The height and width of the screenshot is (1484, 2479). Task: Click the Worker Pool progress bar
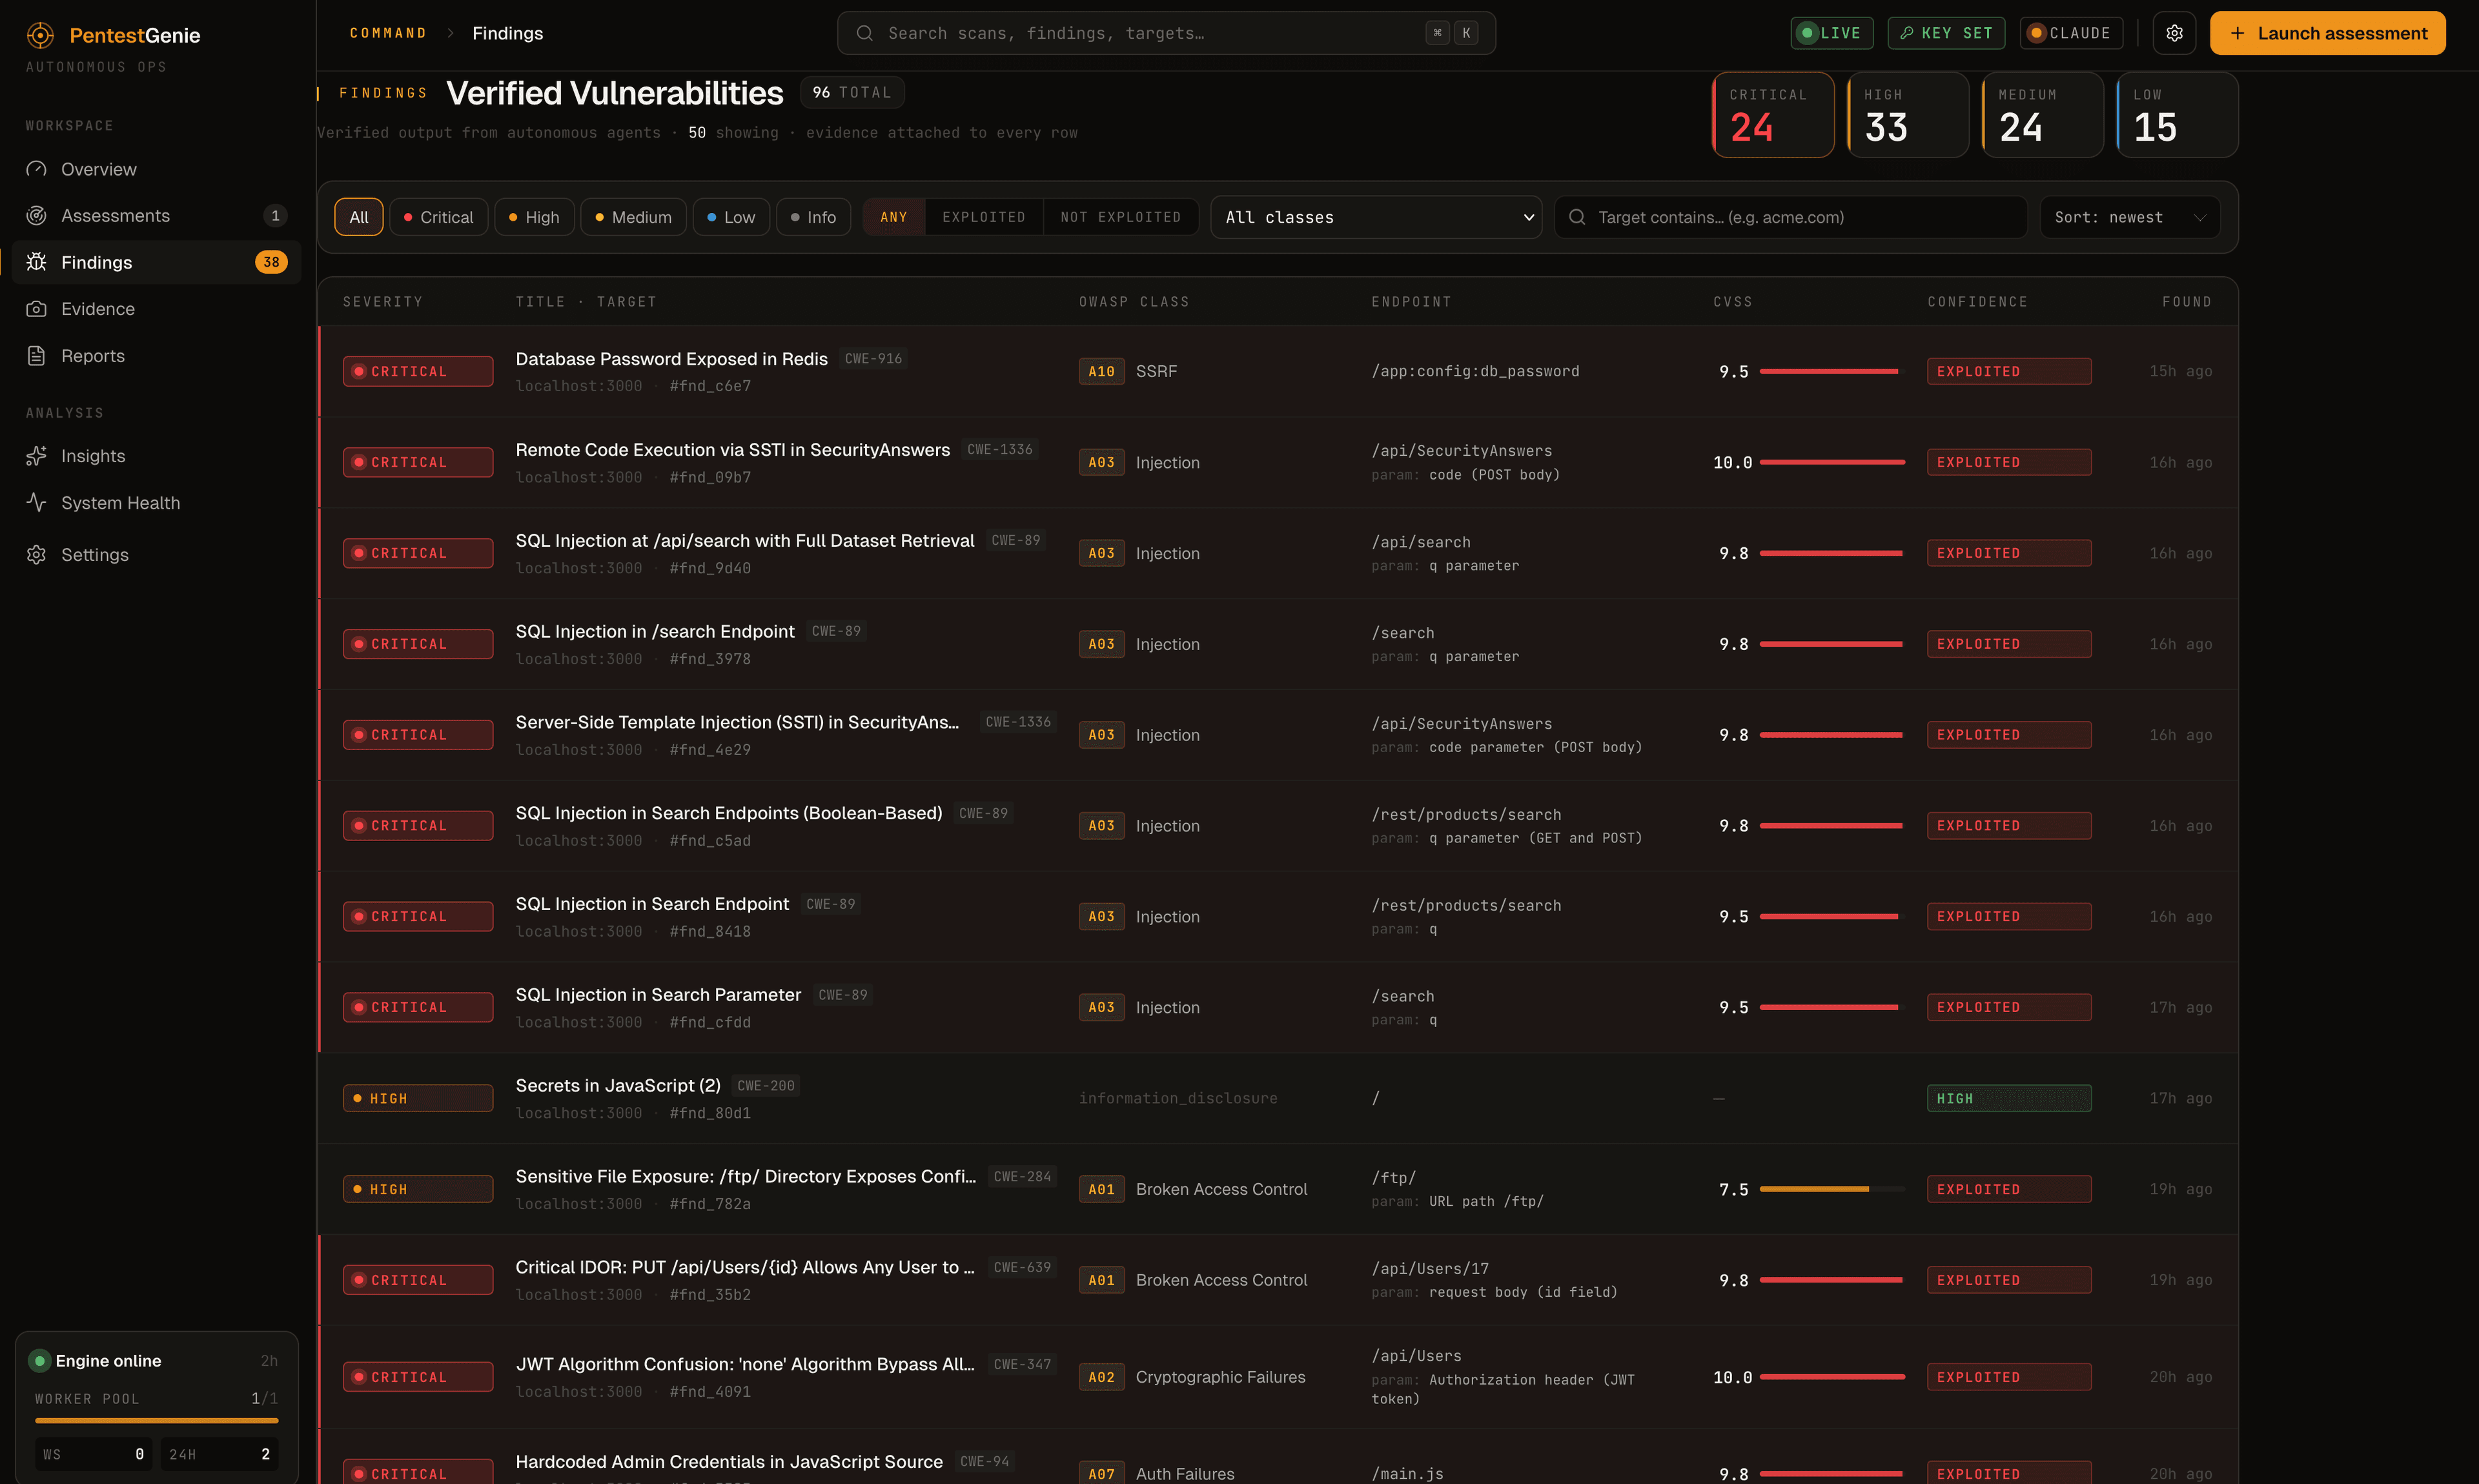coord(157,1420)
